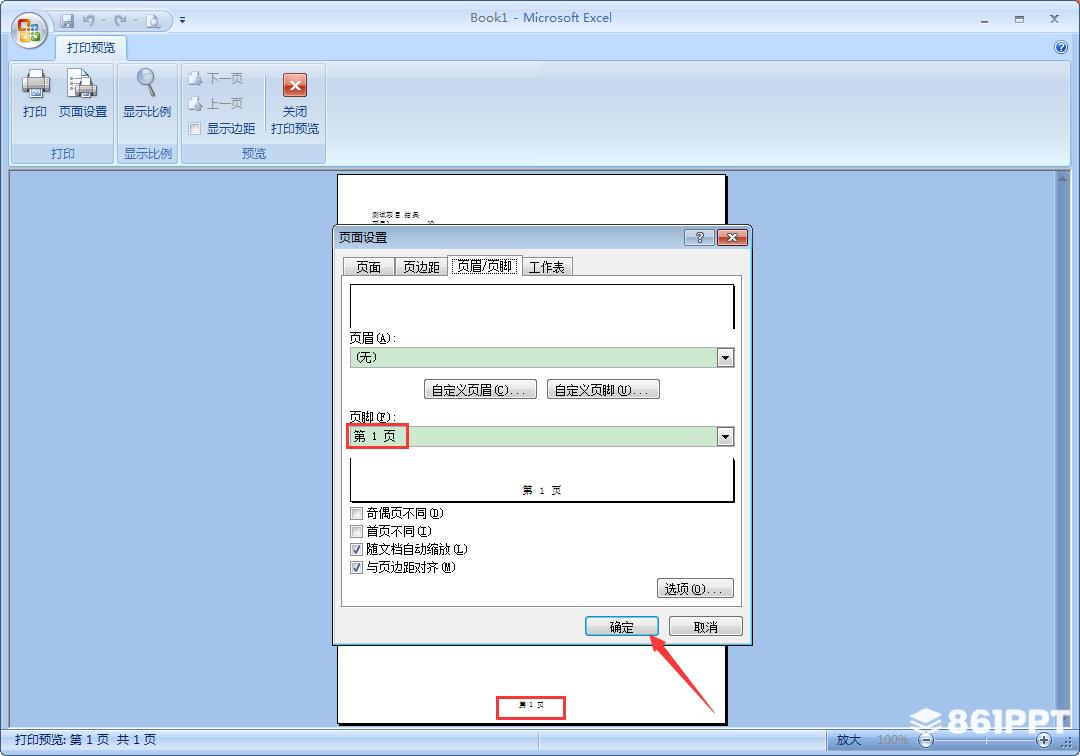The image size is (1080, 756).
Task: Click the Excel Help icon
Action: tap(1061, 47)
